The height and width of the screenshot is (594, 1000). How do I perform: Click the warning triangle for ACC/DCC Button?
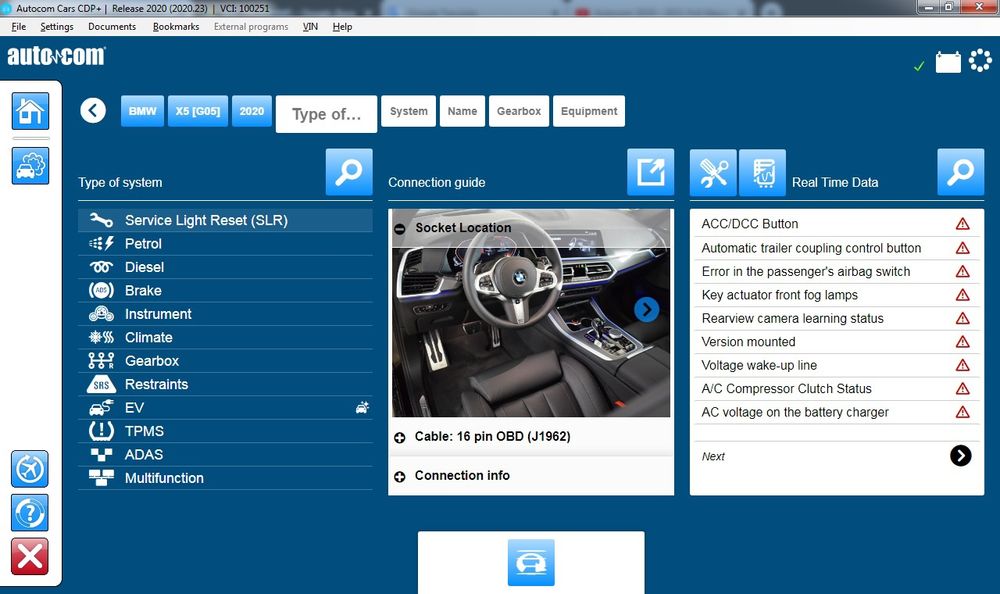[962, 224]
